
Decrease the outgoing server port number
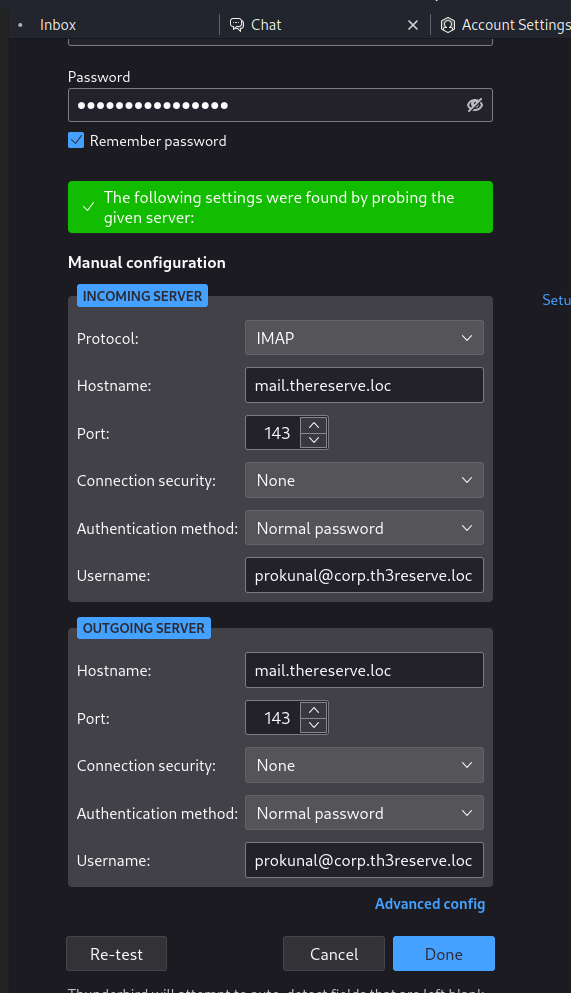click(314, 725)
